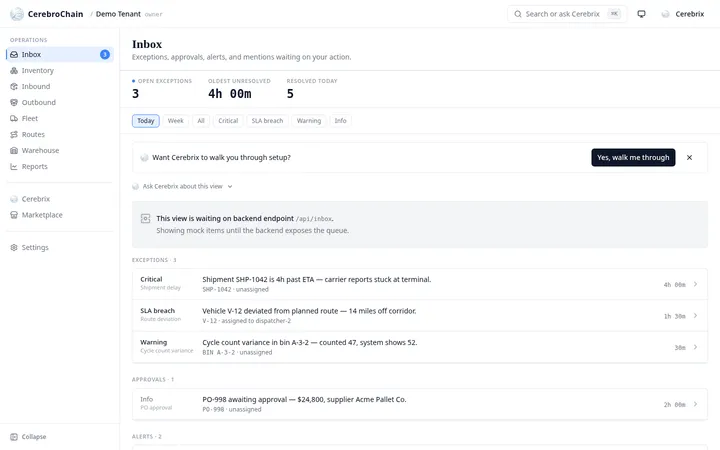Click the Inbox unread count badge
This screenshot has width=720, height=450.
105,54
